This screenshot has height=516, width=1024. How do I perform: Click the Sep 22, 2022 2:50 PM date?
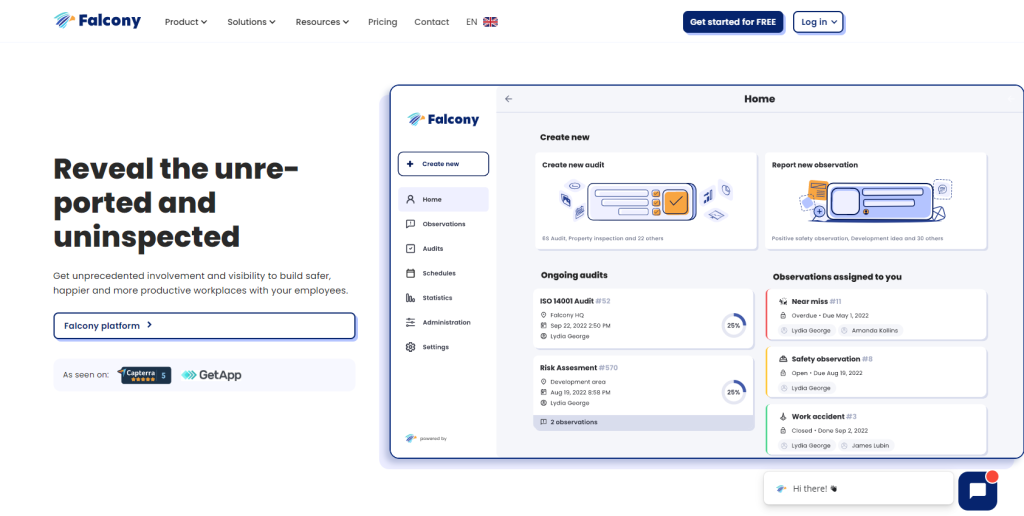tap(580, 325)
